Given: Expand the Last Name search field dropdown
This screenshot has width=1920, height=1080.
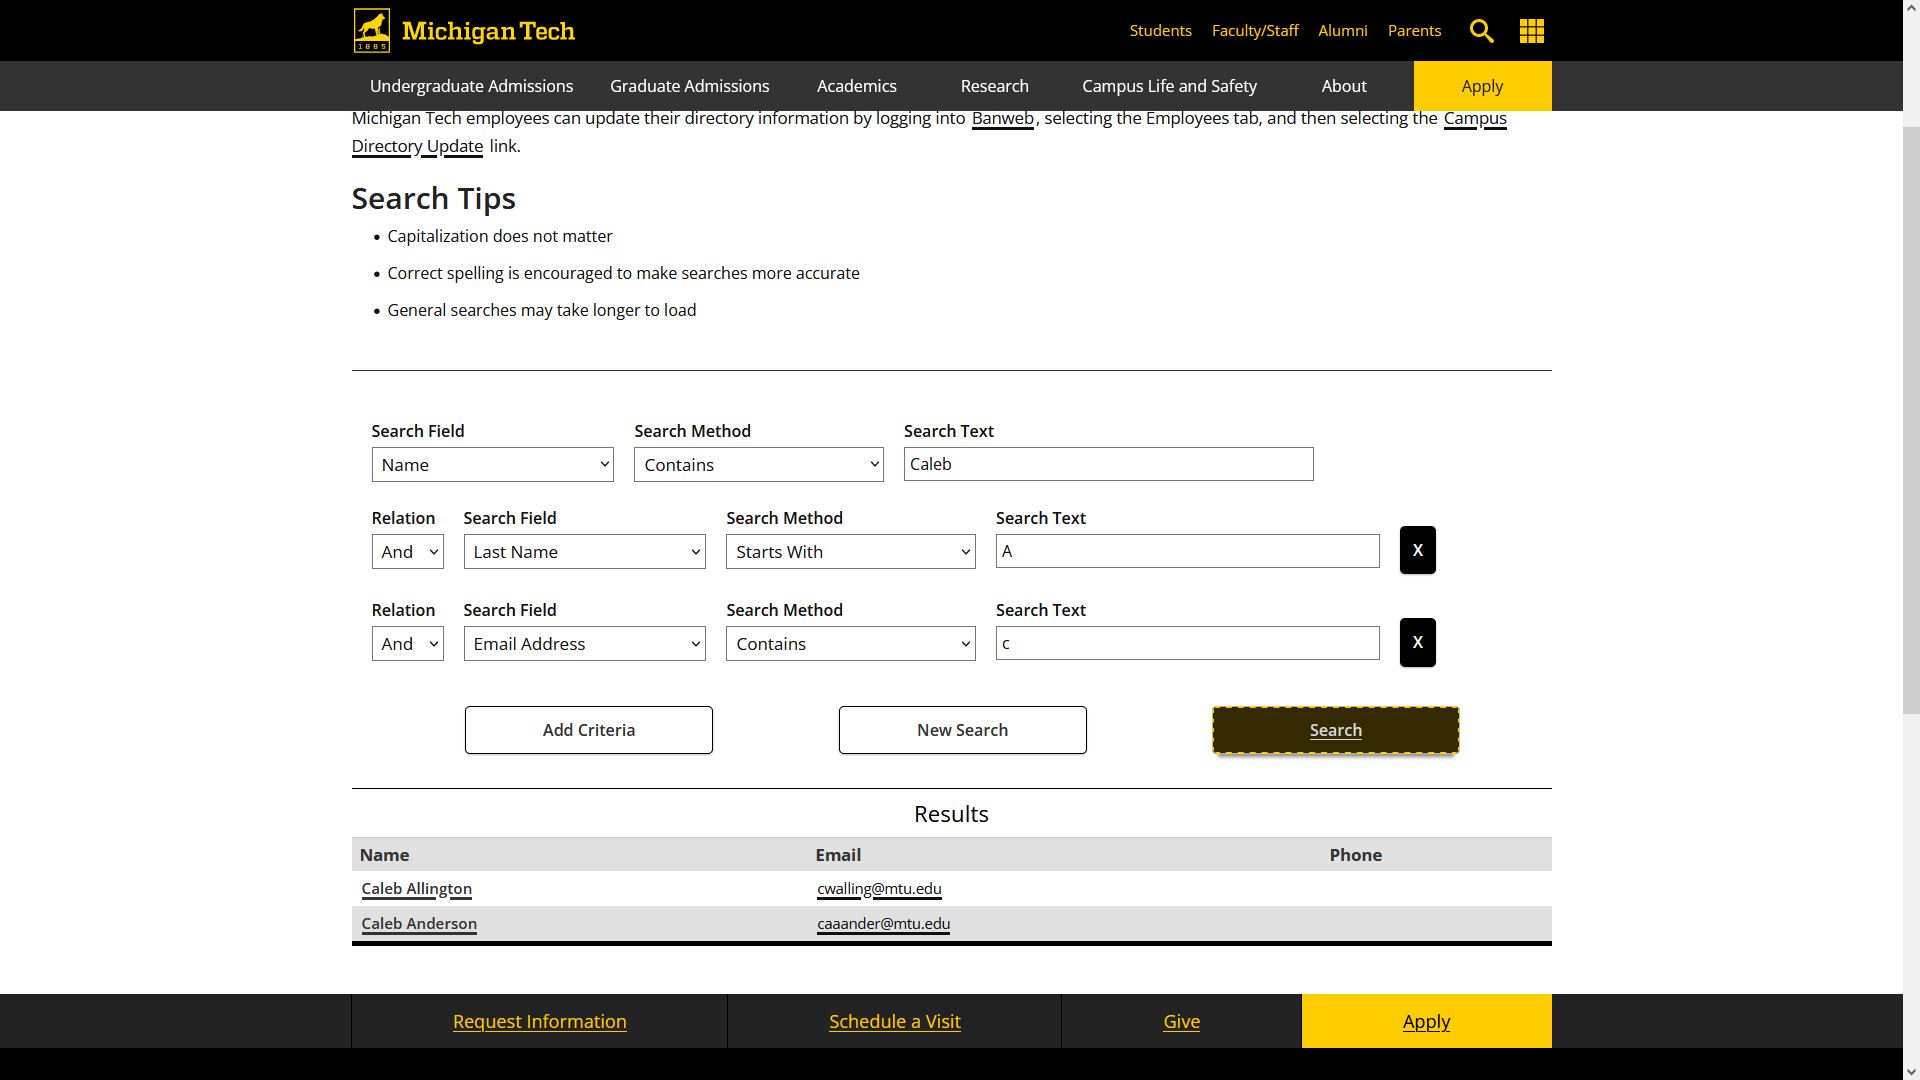Looking at the screenshot, I should 584,551.
